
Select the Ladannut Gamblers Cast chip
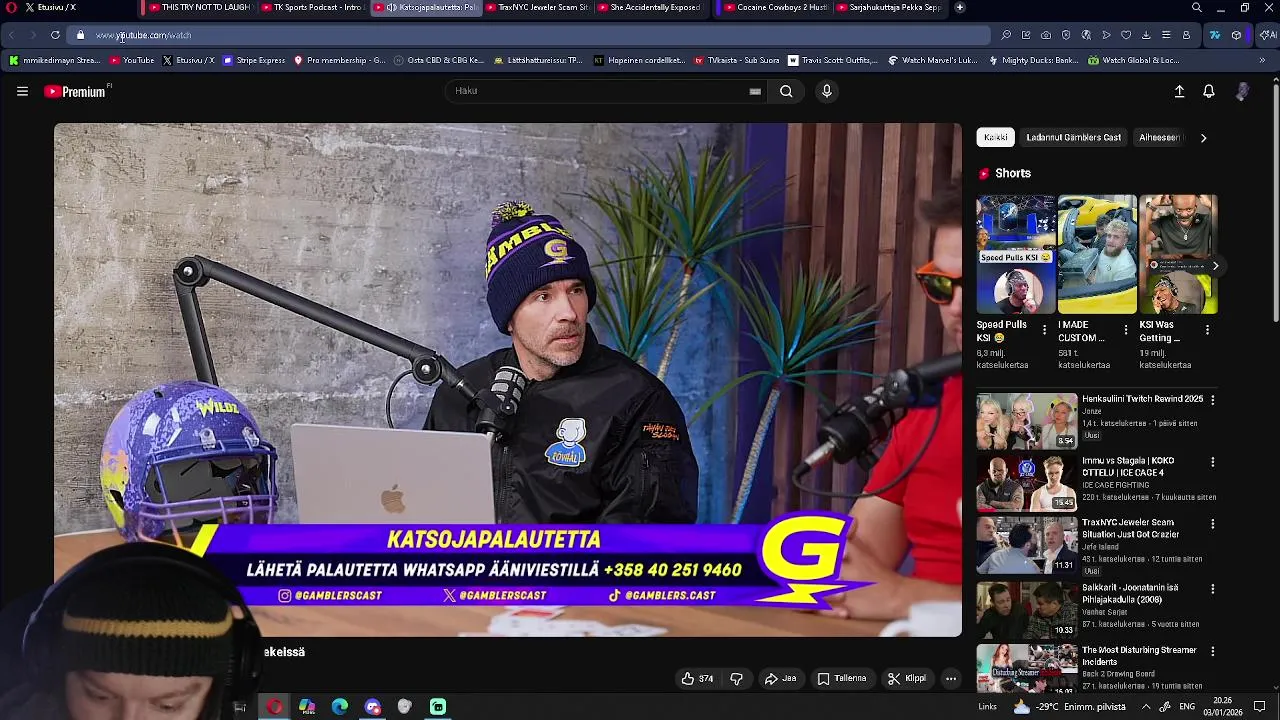[x=1073, y=137]
